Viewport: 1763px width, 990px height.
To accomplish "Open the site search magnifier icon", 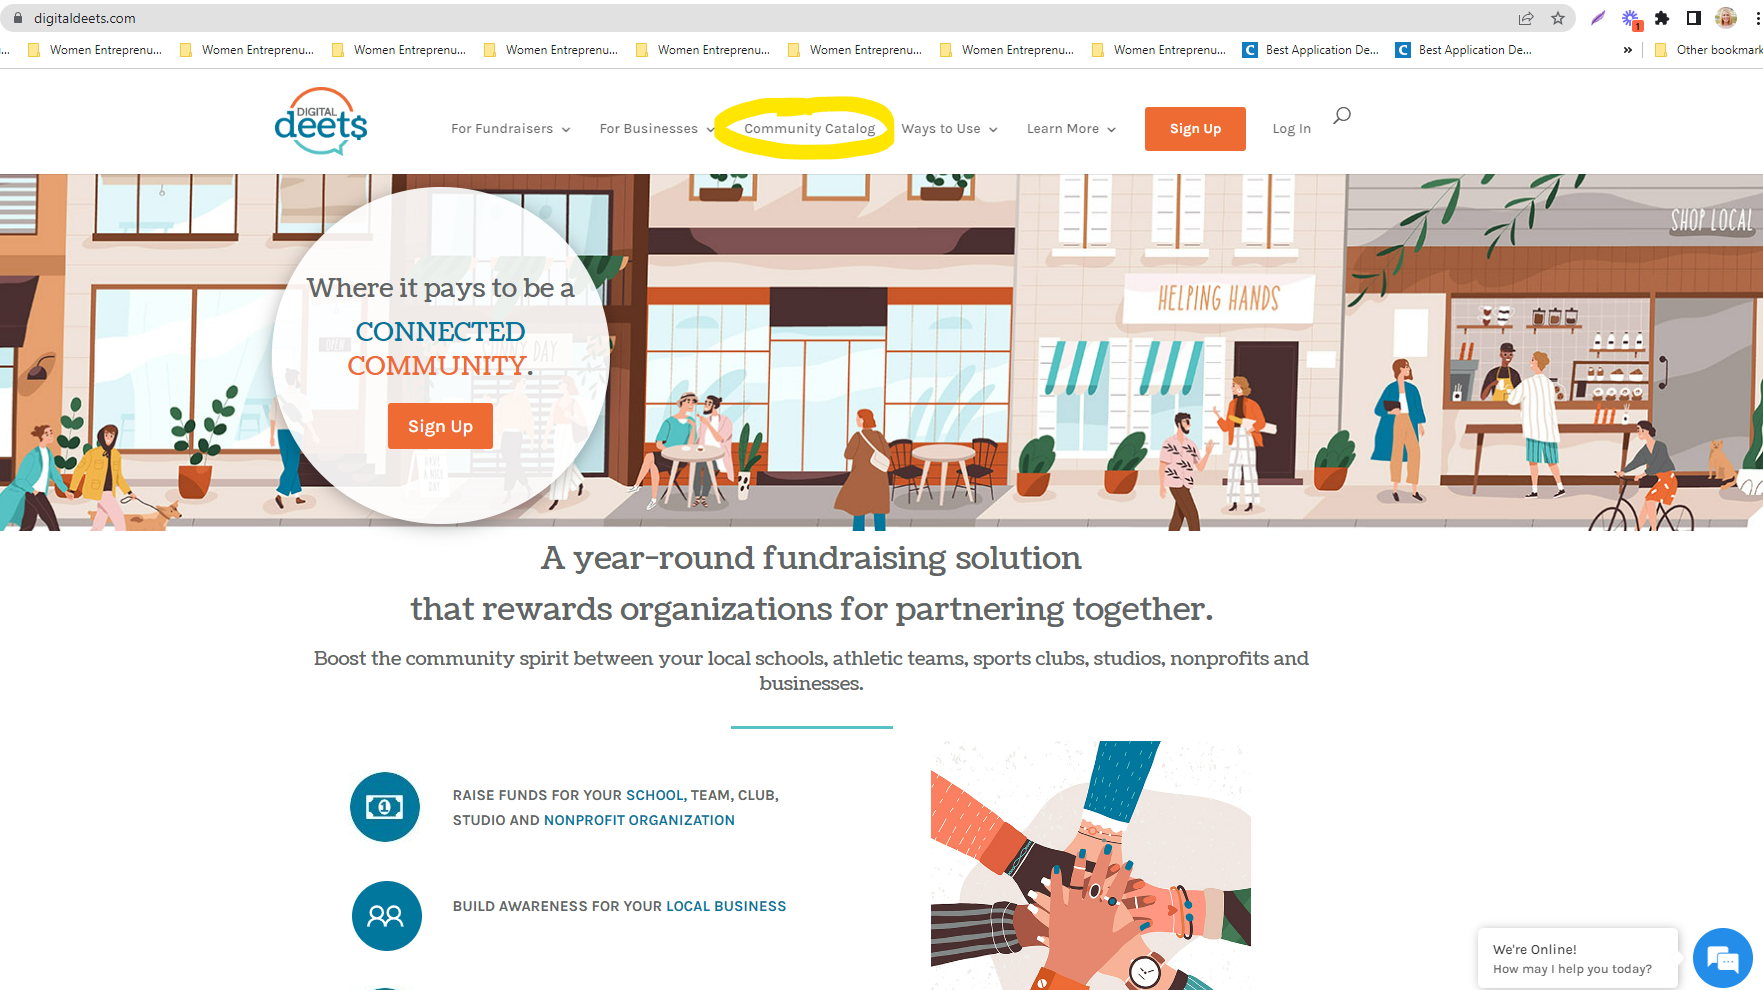I will [1342, 115].
